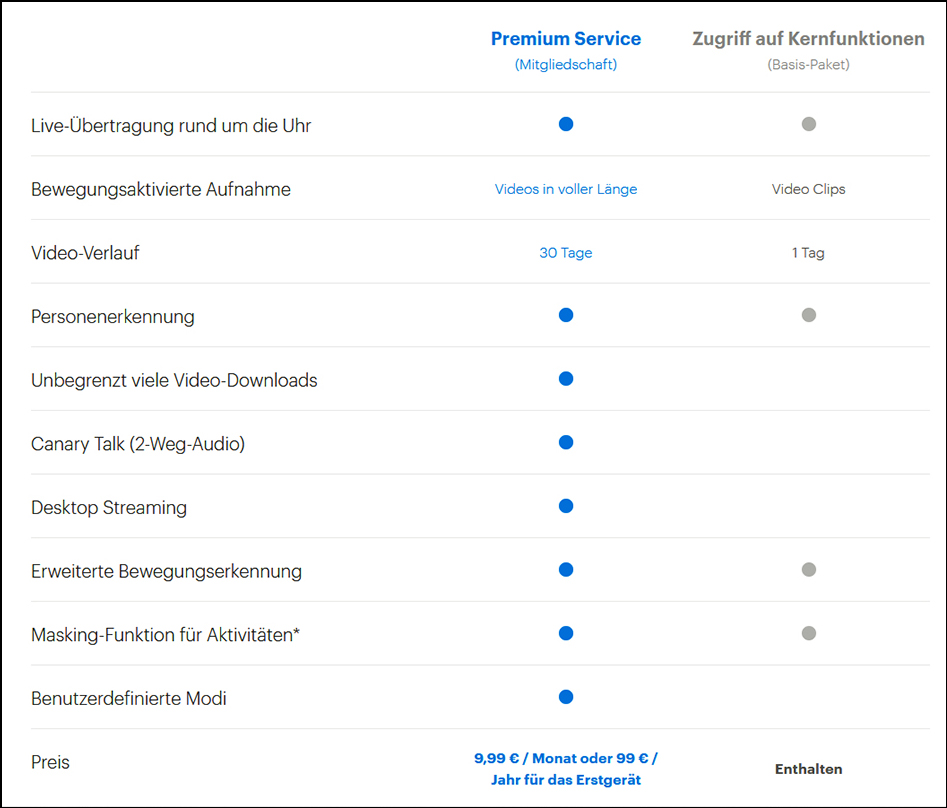Select gray dot for Erweiterte Bewegungserkennung
947x808 pixels.
point(809,569)
